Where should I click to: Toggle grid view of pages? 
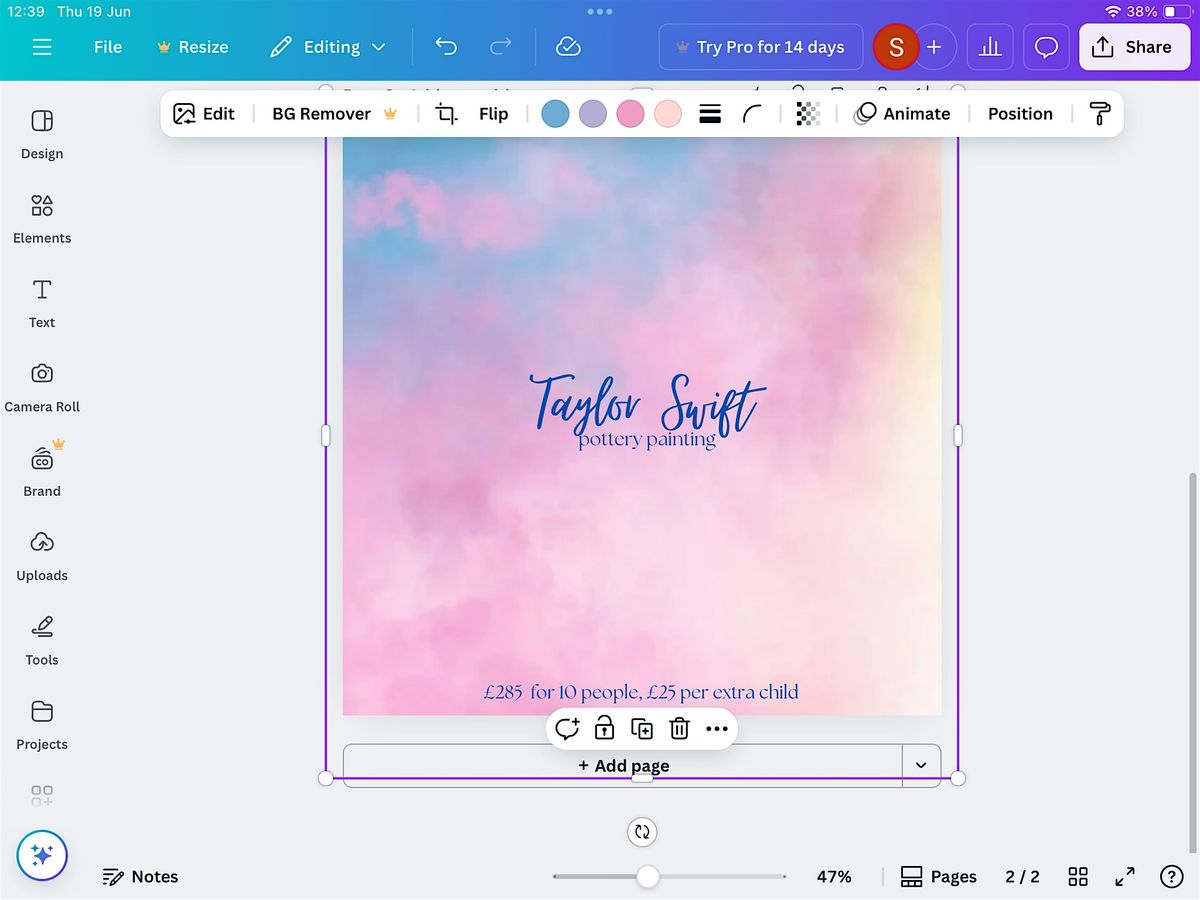point(1078,877)
